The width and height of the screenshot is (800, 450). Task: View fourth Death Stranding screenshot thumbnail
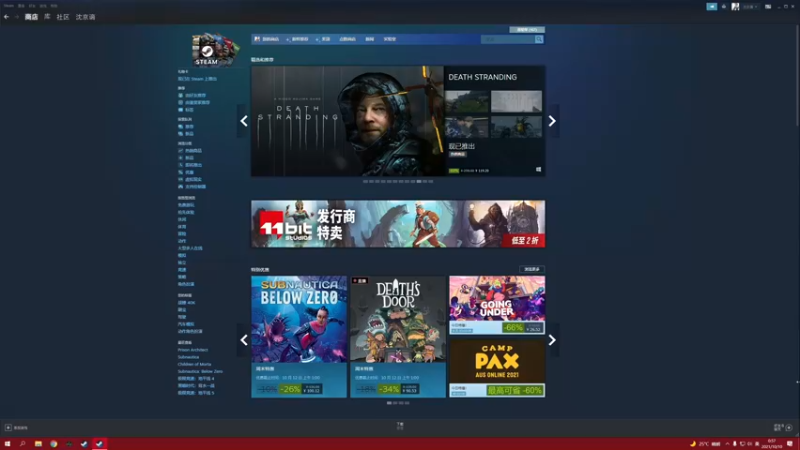516,127
